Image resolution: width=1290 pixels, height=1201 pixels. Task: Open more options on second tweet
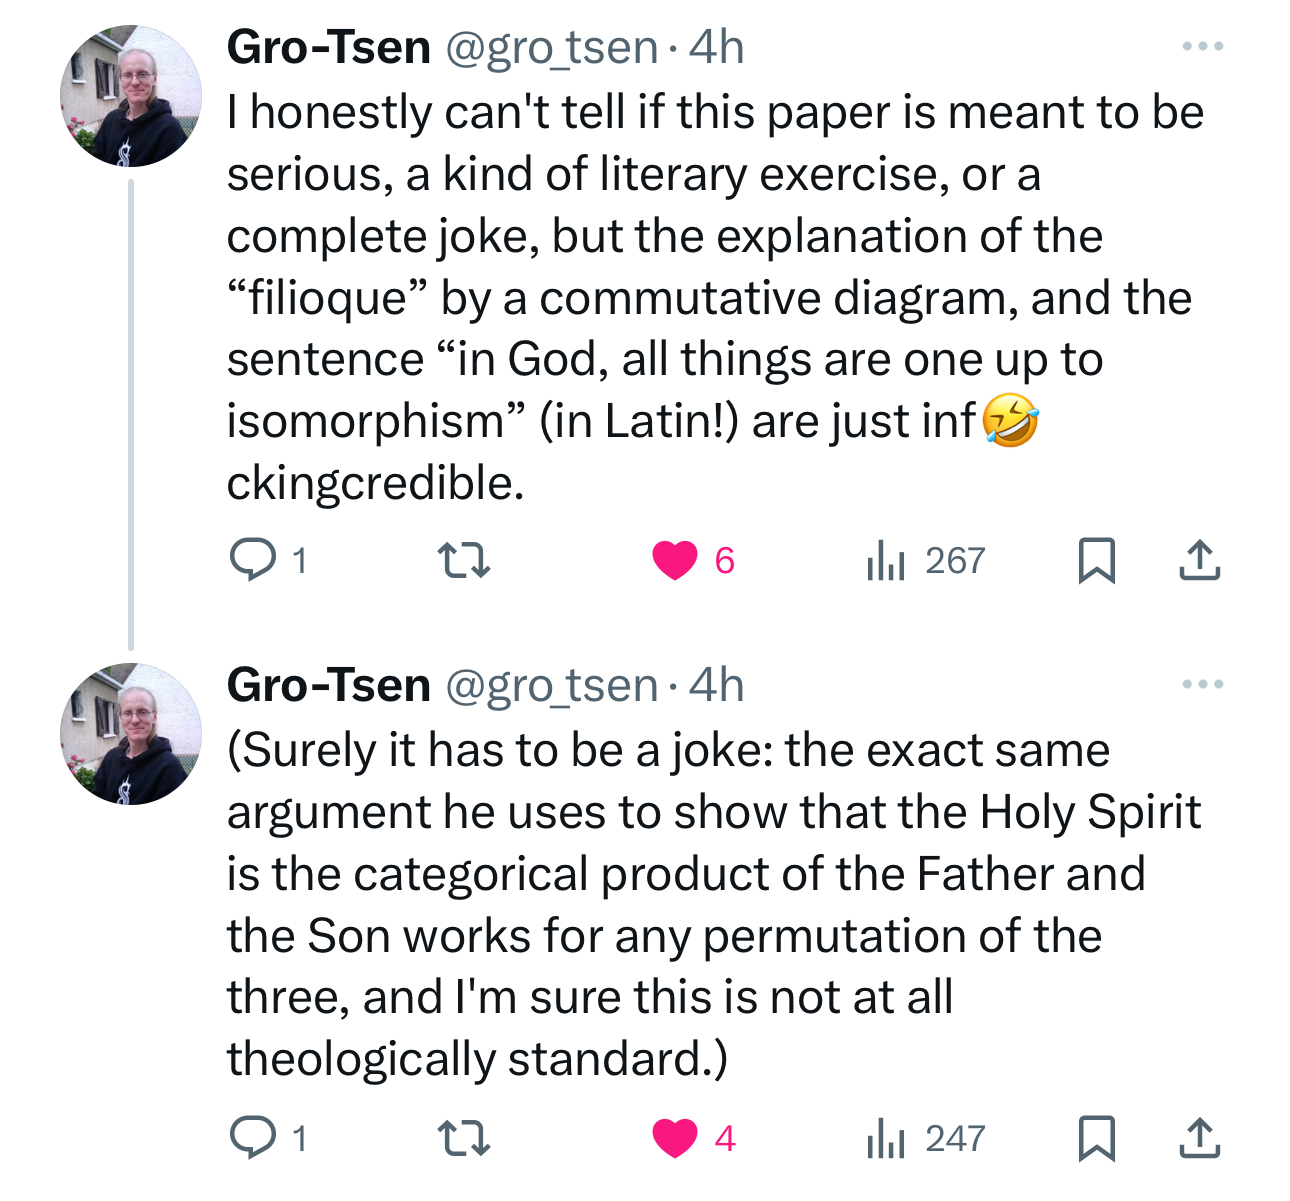coord(1201,685)
